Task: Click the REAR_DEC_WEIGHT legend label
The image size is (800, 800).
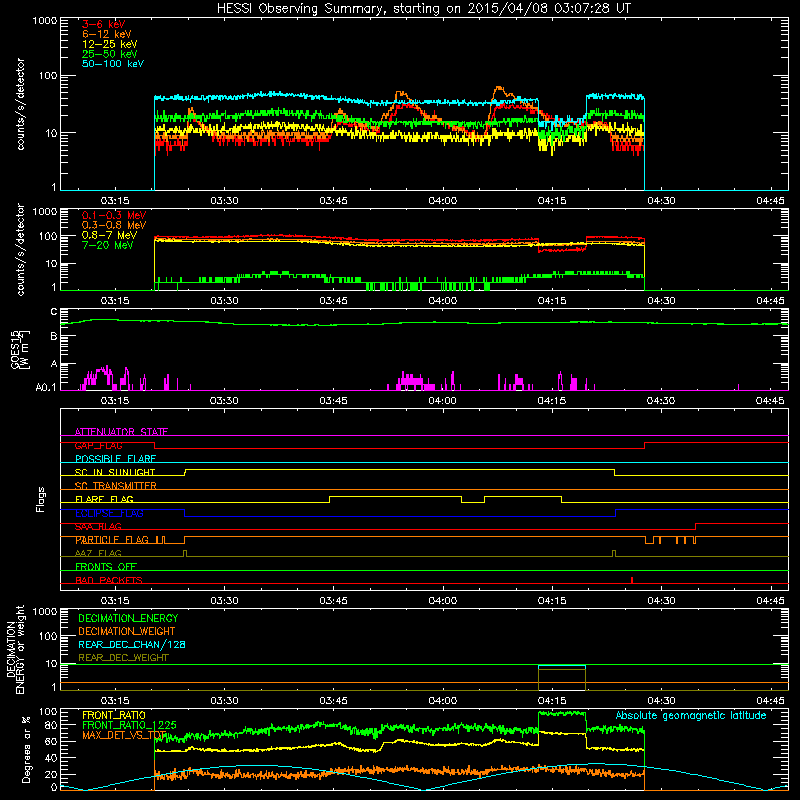Action: click(123, 658)
